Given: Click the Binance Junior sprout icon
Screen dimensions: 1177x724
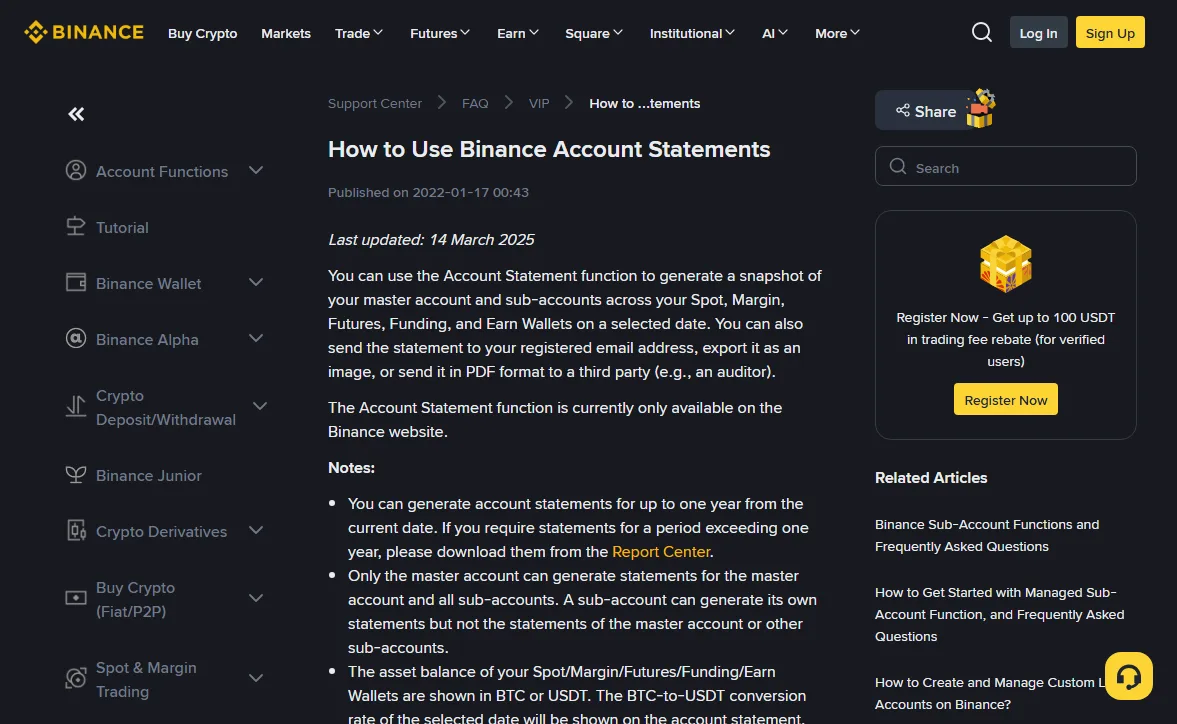Looking at the screenshot, I should click(76, 475).
